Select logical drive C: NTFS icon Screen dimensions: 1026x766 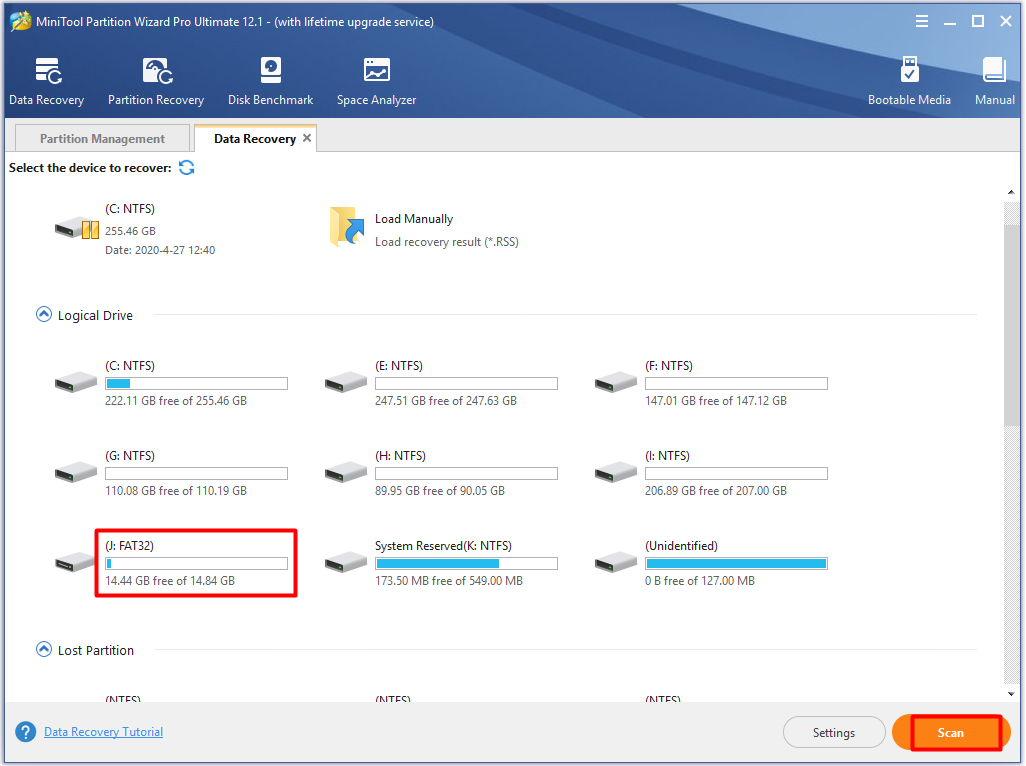[76, 382]
